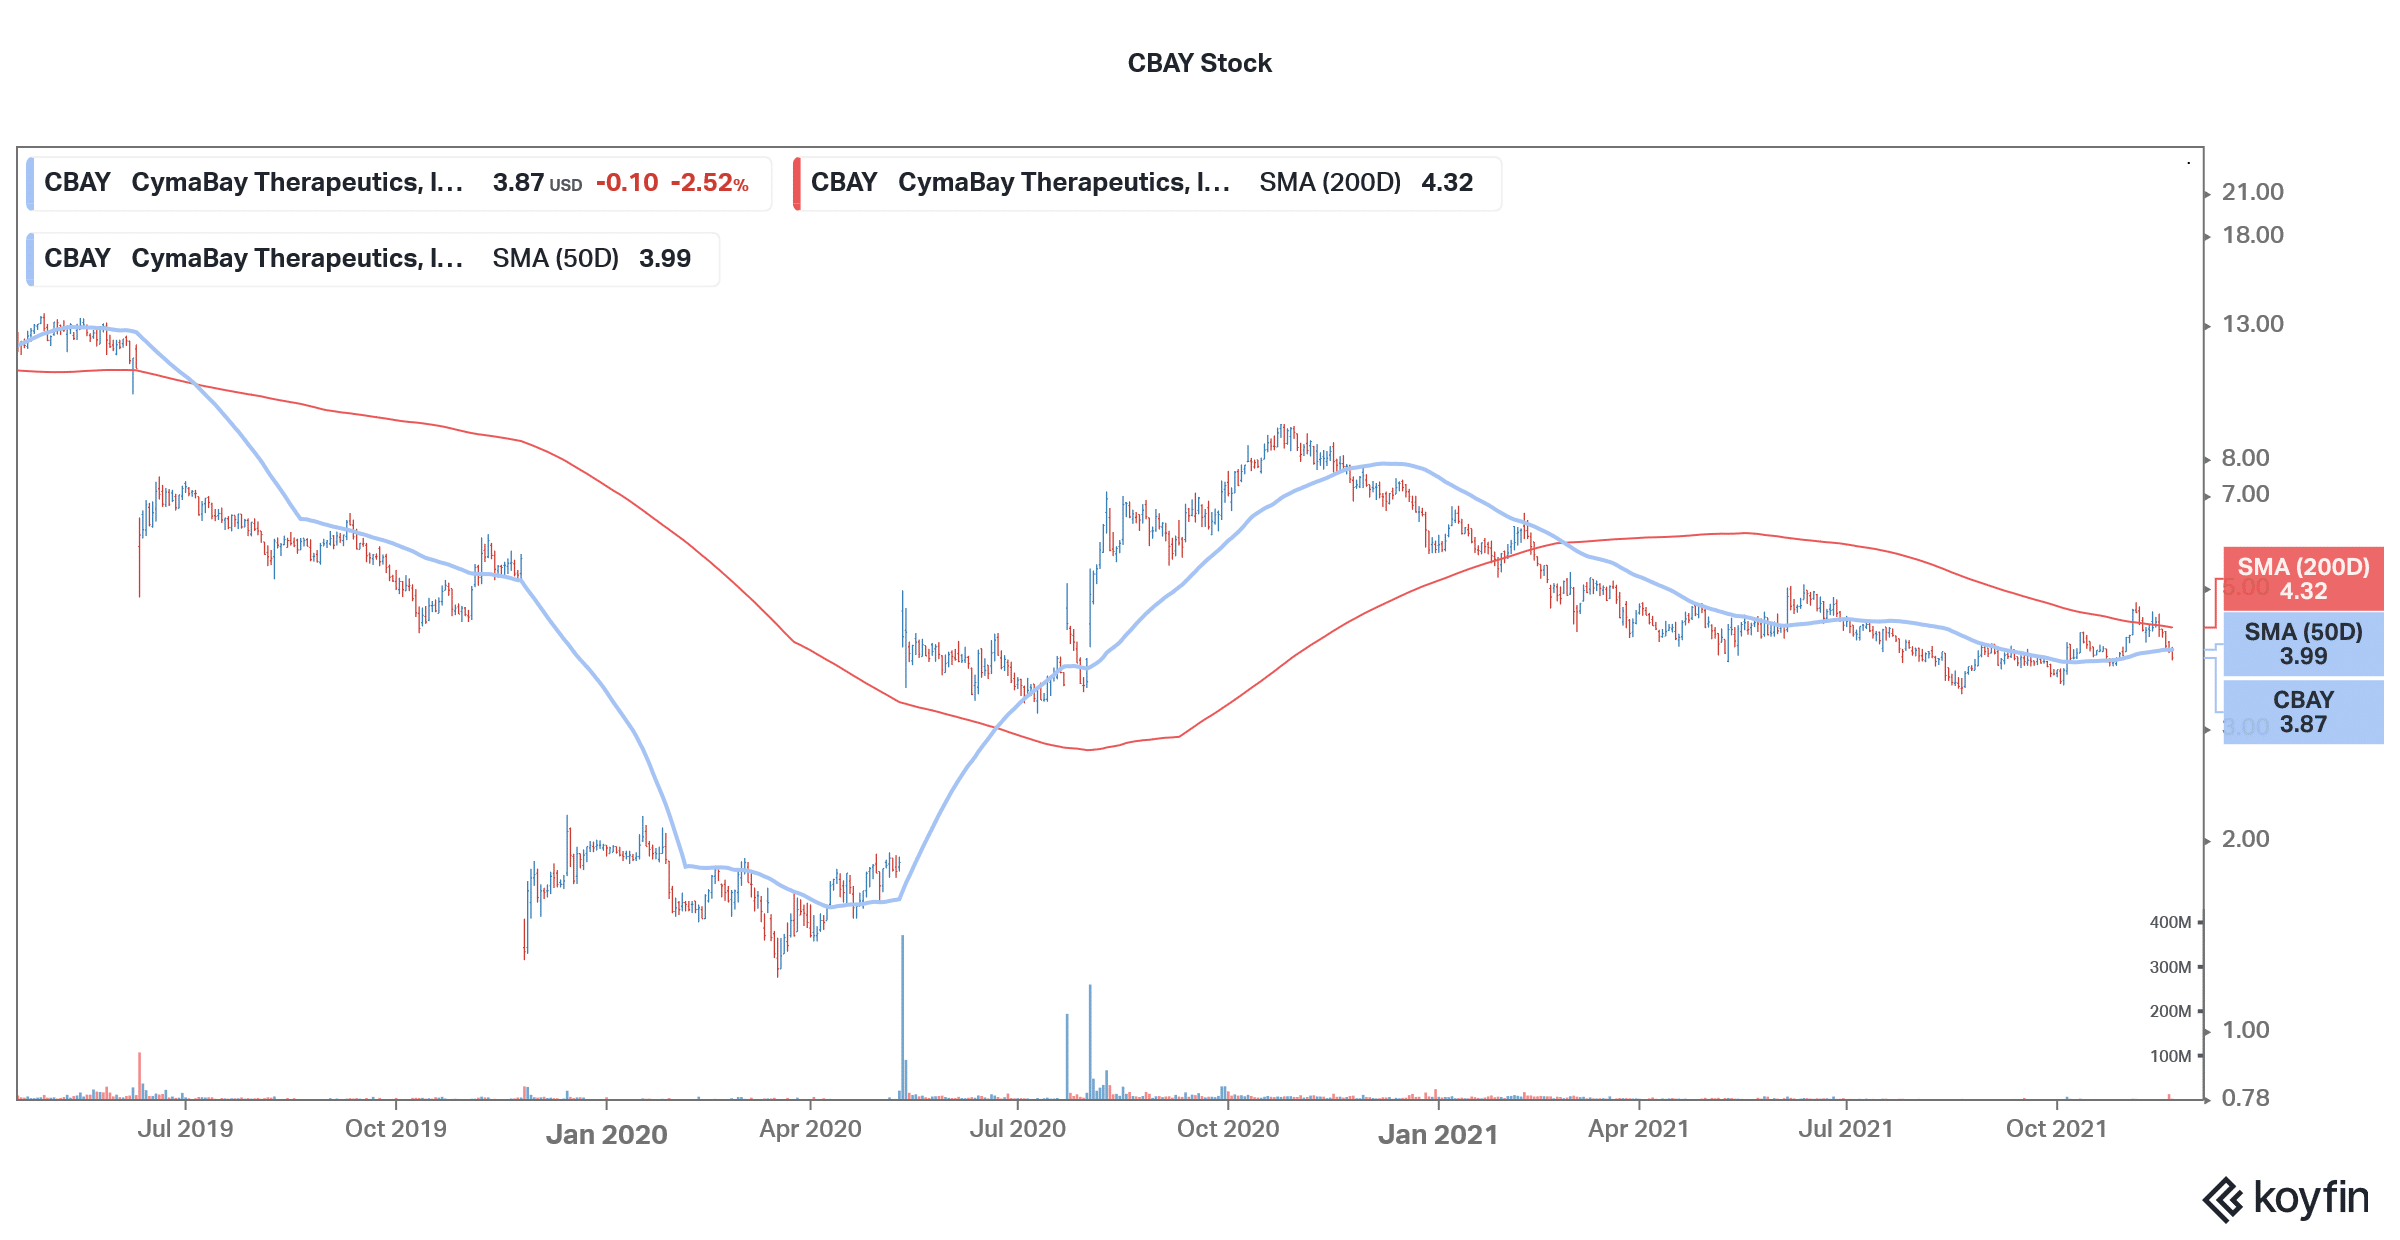Click the 400M volume axis label
The height and width of the screenshot is (1240, 2400).
(x=2170, y=923)
